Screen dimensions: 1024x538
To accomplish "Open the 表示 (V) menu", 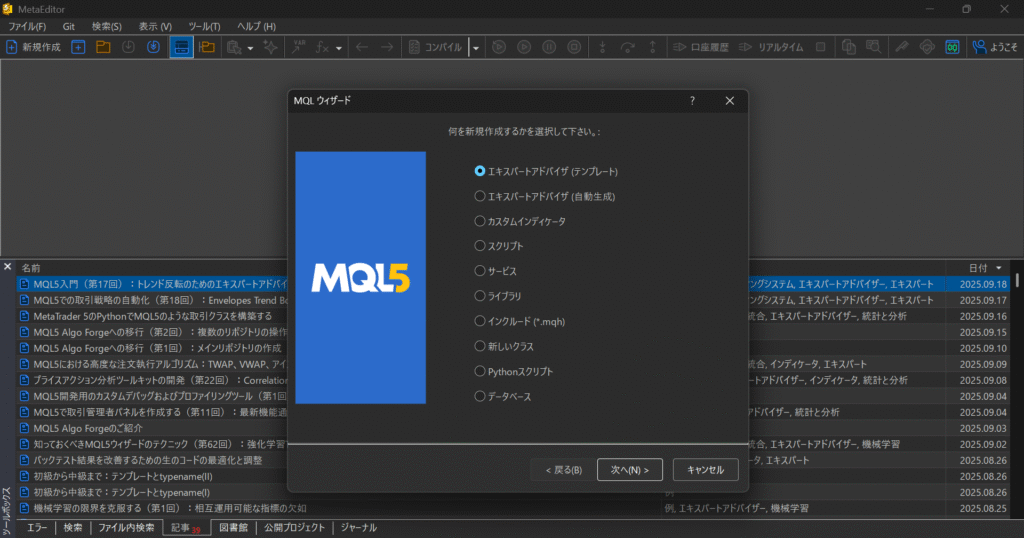I will [155, 26].
